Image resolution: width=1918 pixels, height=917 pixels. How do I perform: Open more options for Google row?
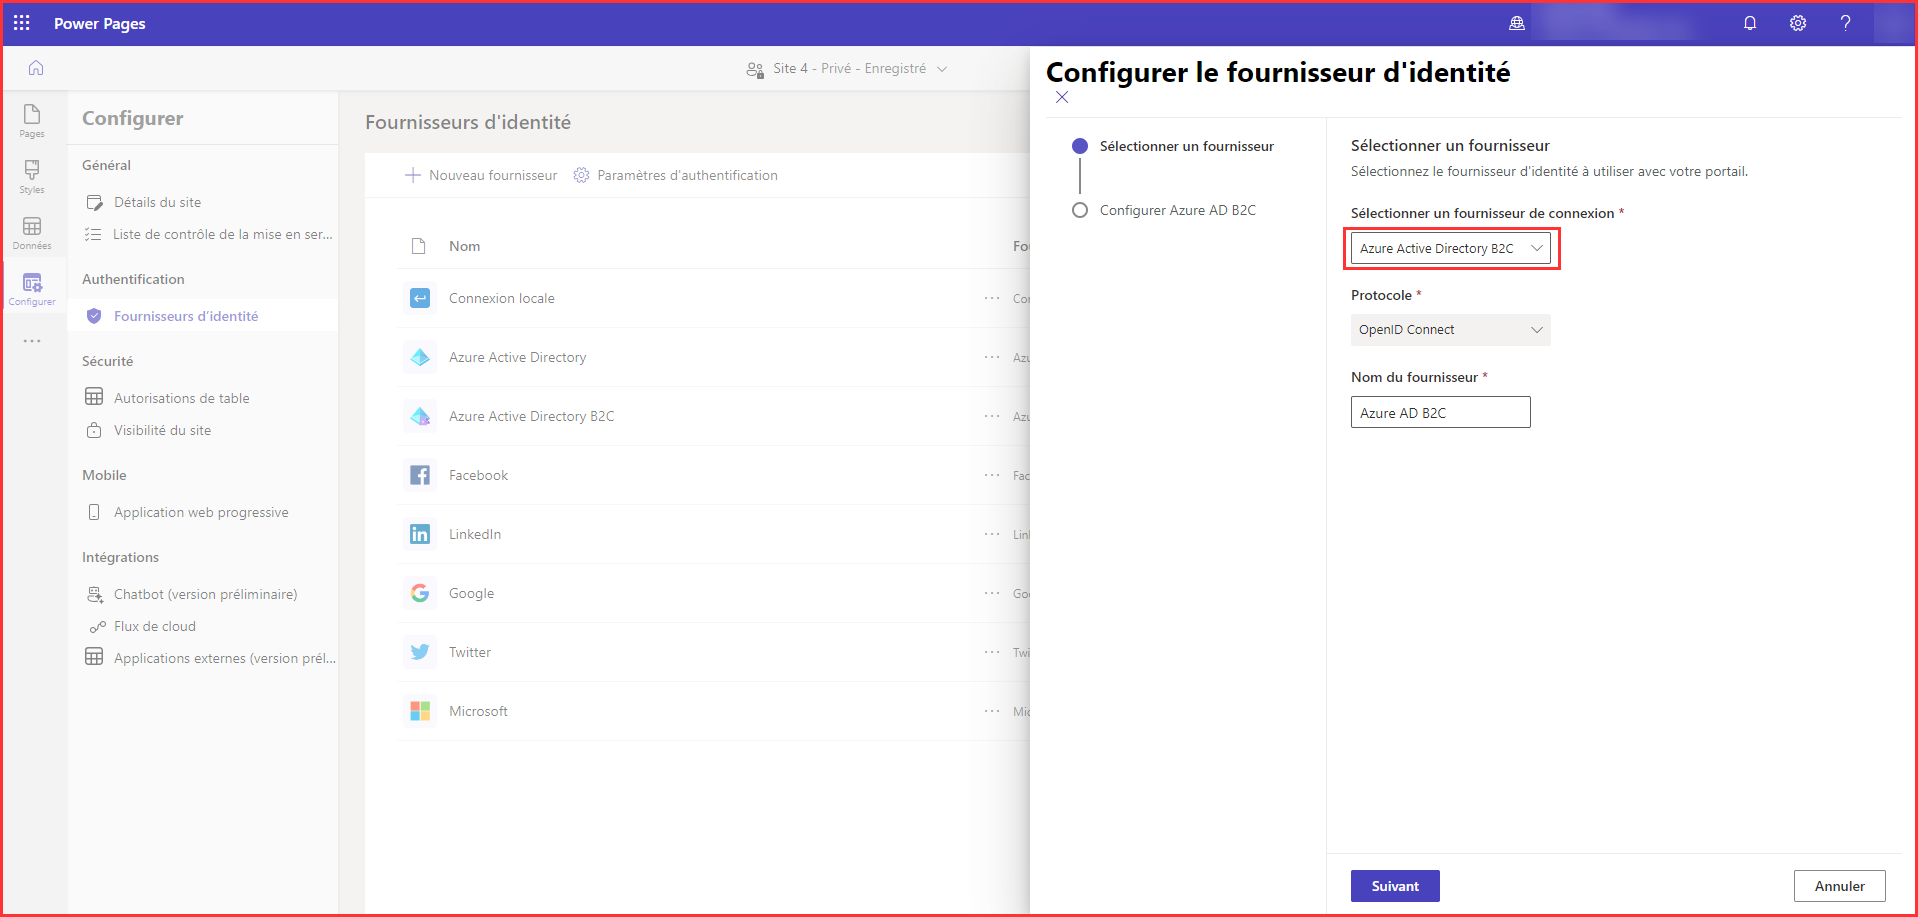point(992,593)
